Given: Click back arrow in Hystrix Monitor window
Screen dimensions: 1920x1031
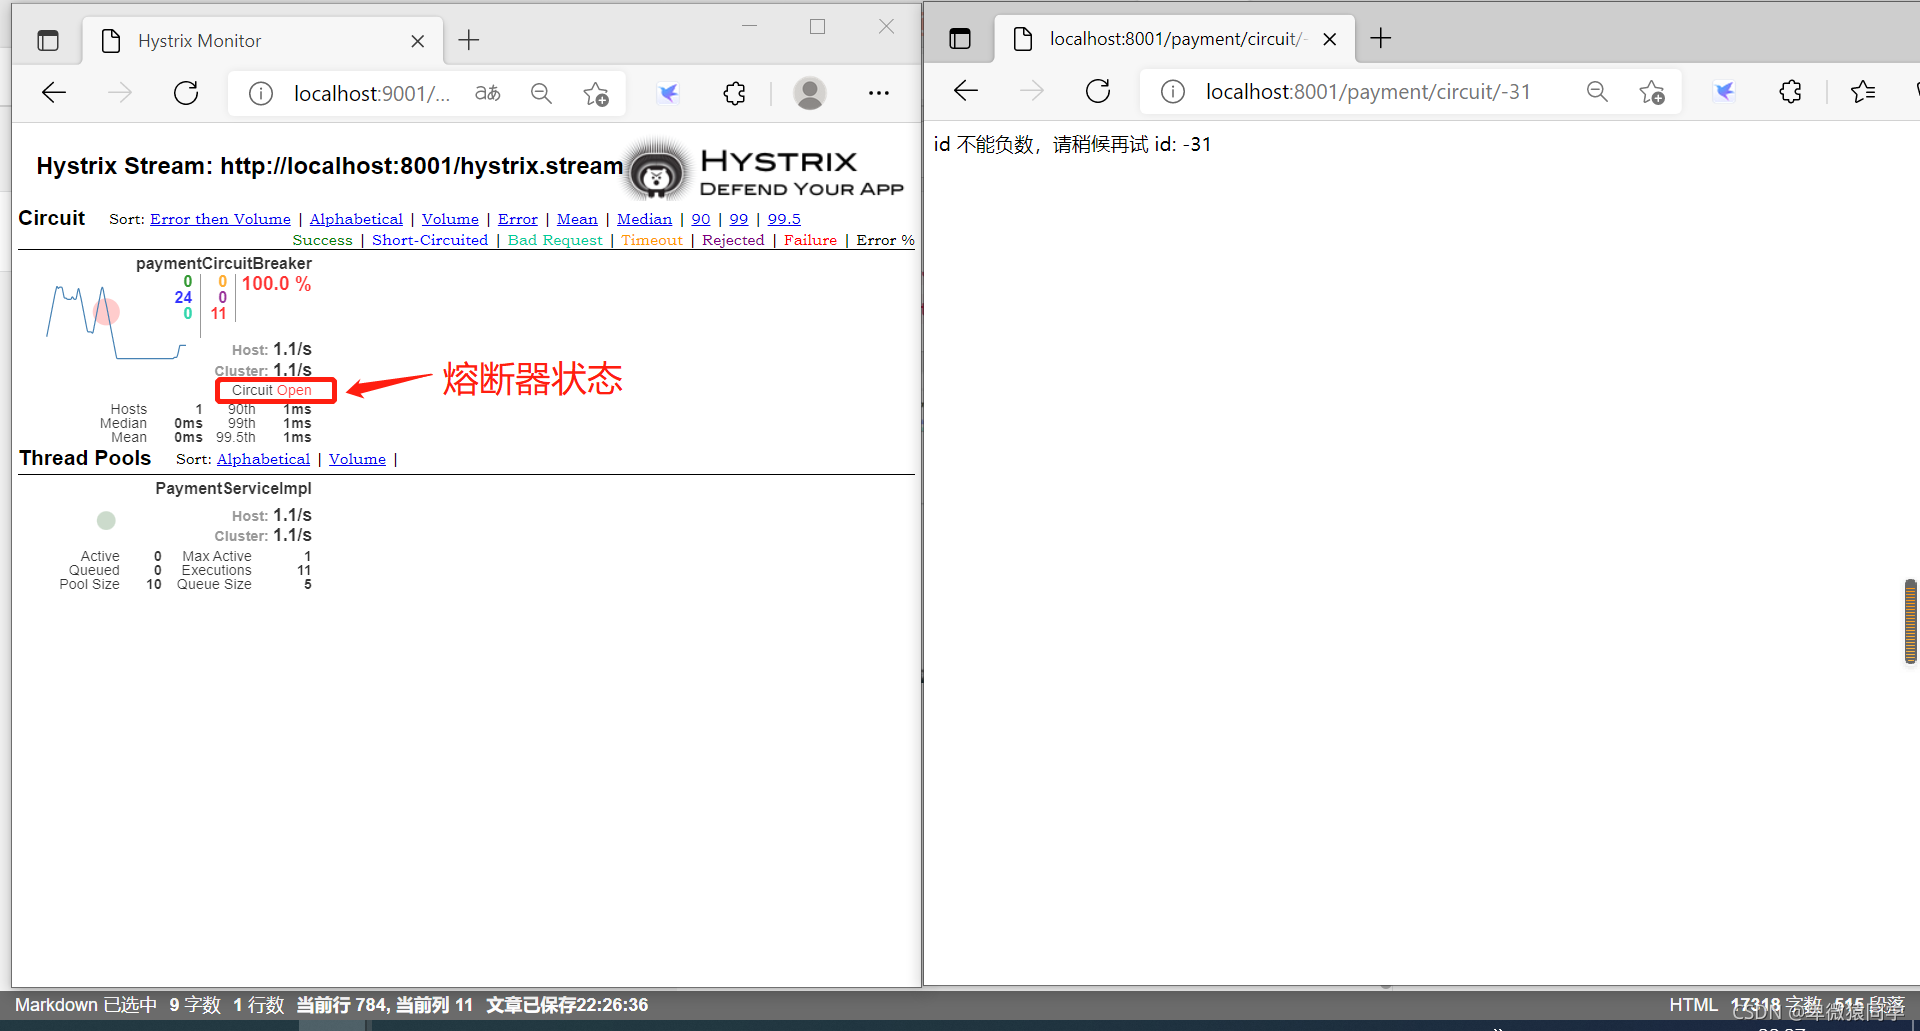Looking at the screenshot, I should [x=54, y=93].
